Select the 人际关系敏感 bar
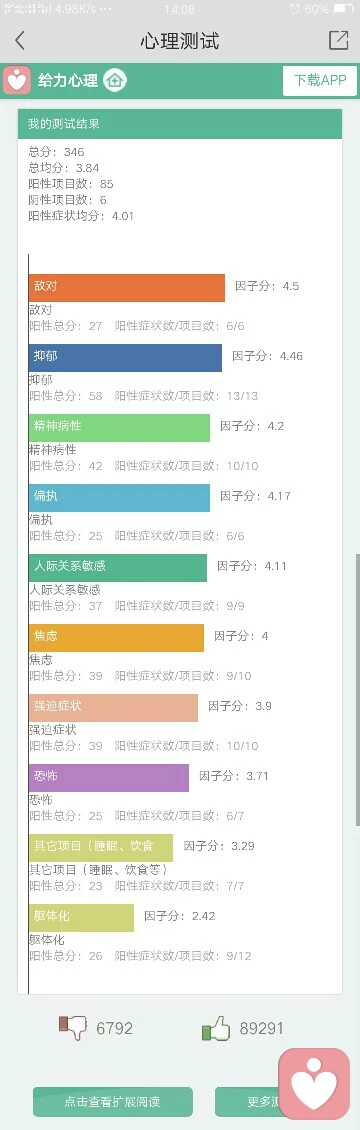This screenshot has height=1130, width=360. 118,567
